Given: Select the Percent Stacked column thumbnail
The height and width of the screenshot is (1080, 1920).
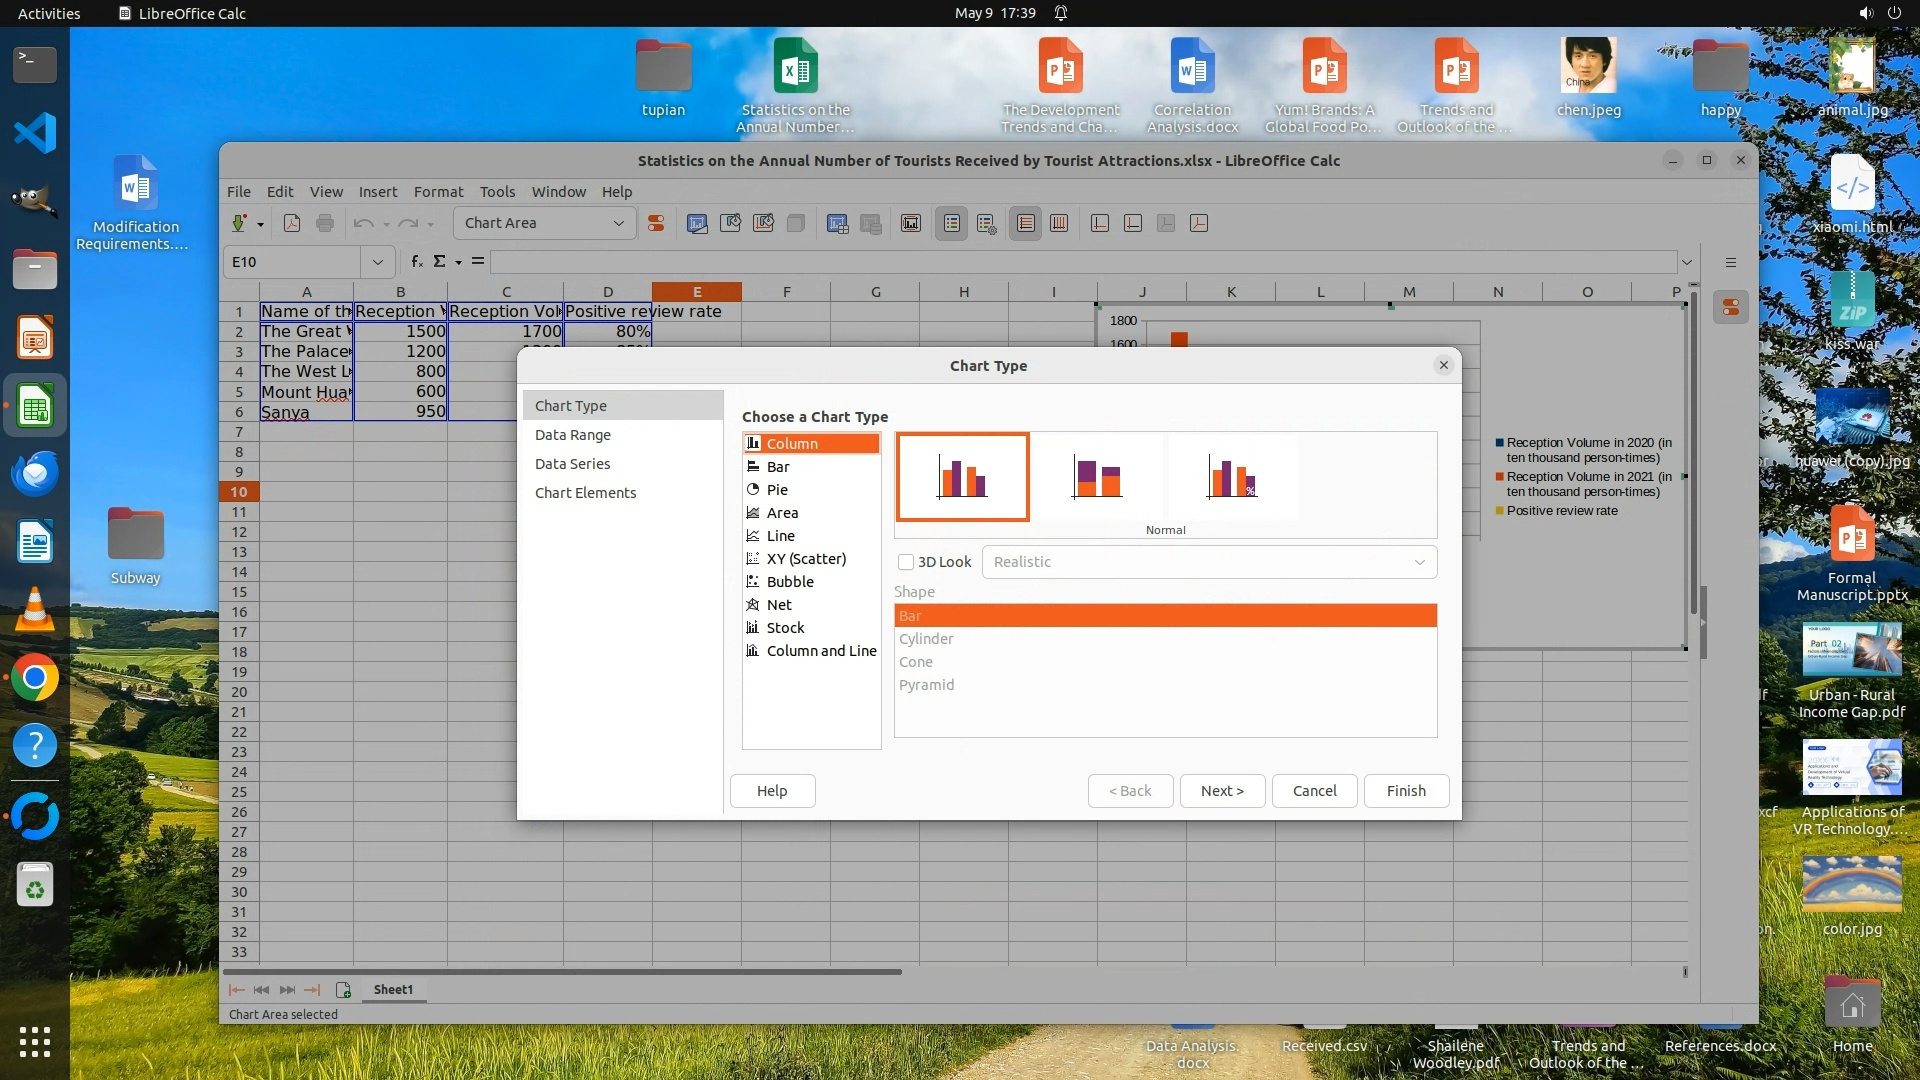Looking at the screenshot, I should point(1232,477).
